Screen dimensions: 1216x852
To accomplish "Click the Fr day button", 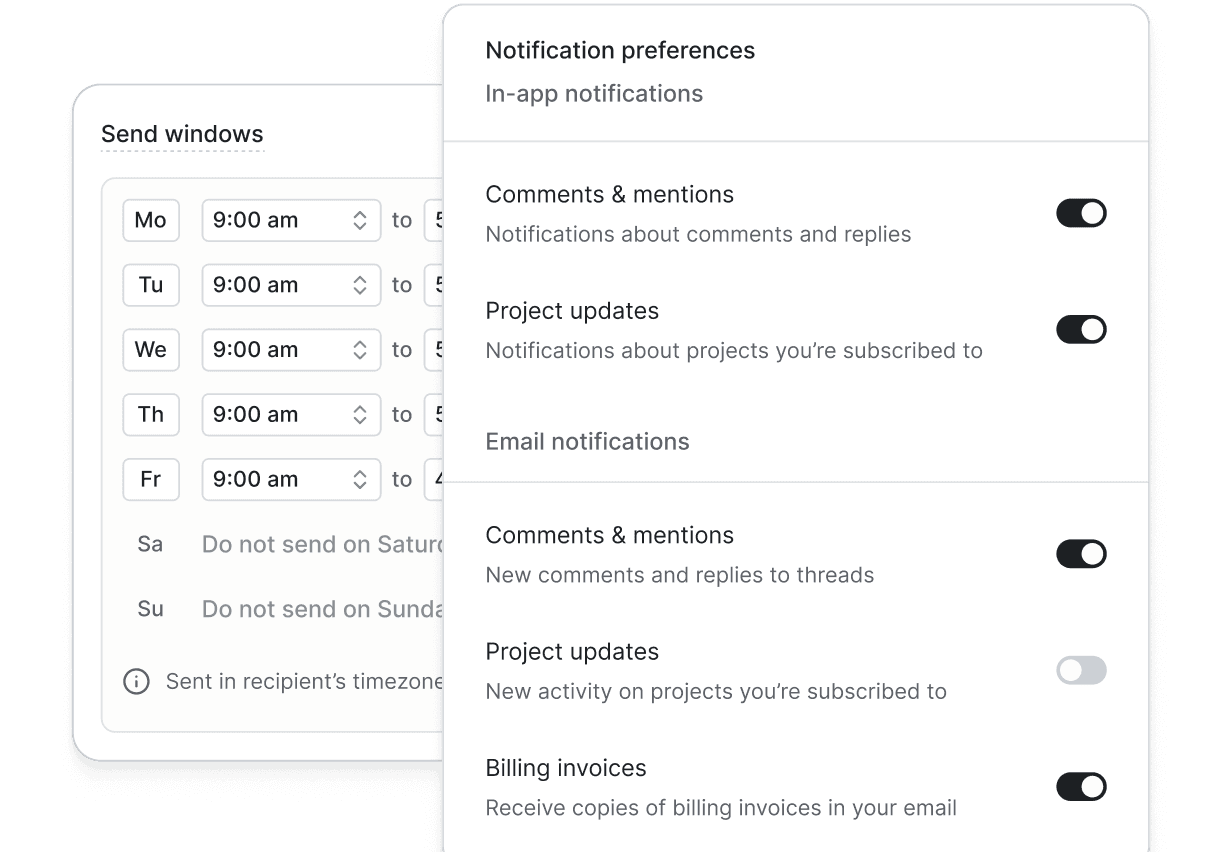I will (x=151, y=480).
